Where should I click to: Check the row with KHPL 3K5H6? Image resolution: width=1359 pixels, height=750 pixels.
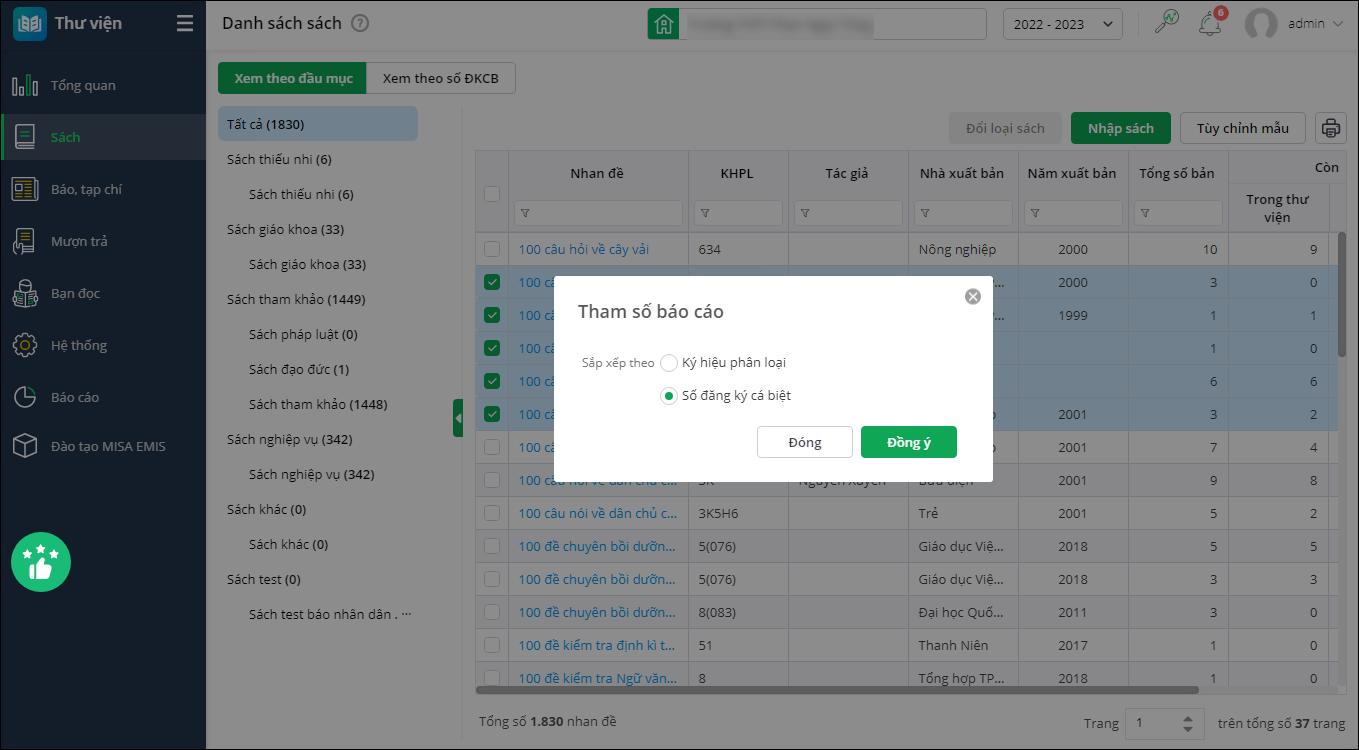coord(492,513)
